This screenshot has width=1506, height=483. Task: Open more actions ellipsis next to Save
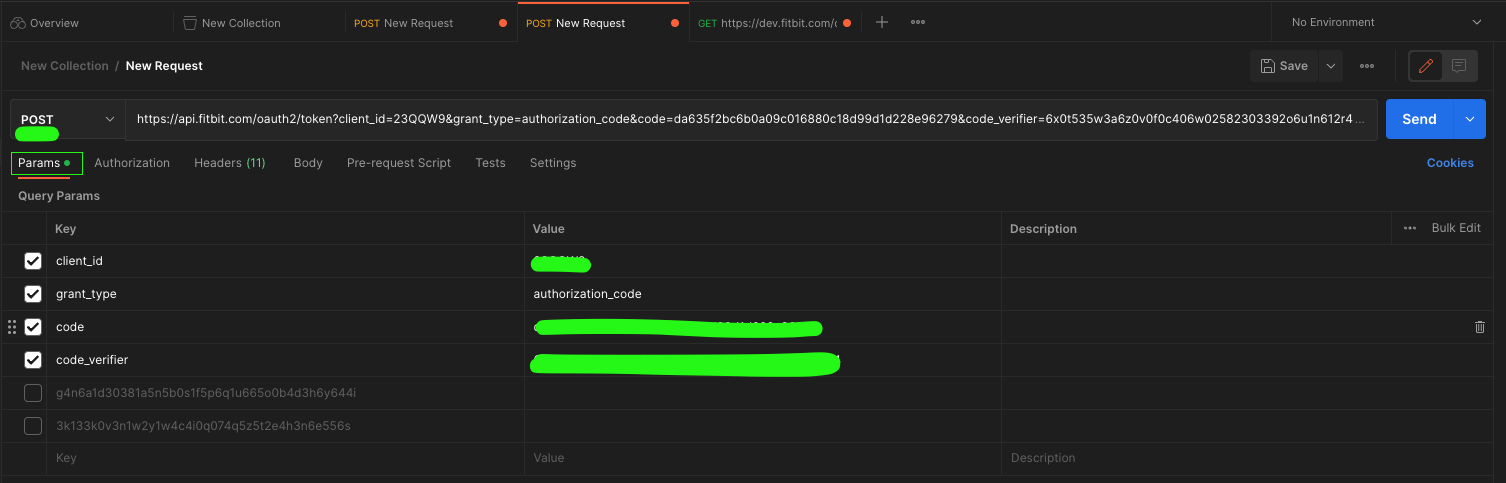pyautogui.click(x=1367, y=66)
